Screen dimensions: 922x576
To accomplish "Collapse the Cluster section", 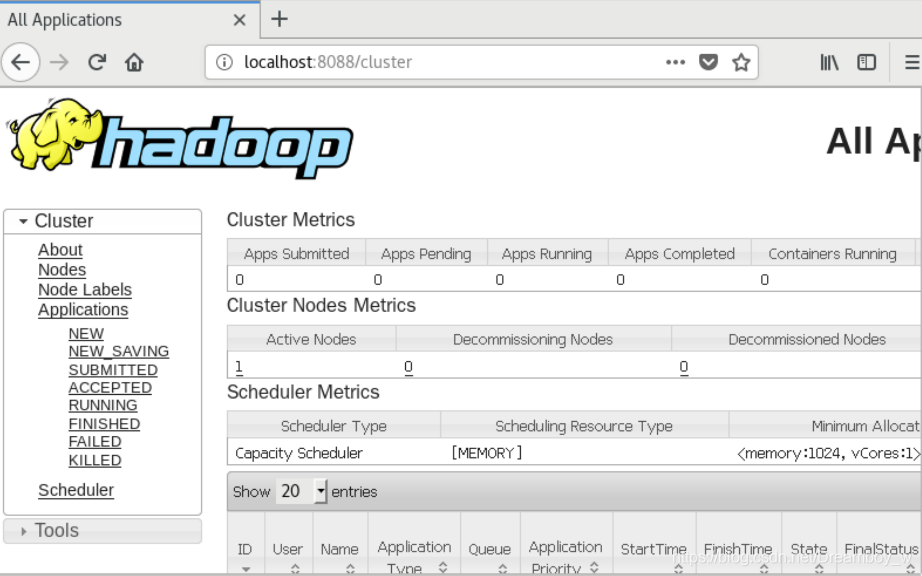I will [102, 221].
